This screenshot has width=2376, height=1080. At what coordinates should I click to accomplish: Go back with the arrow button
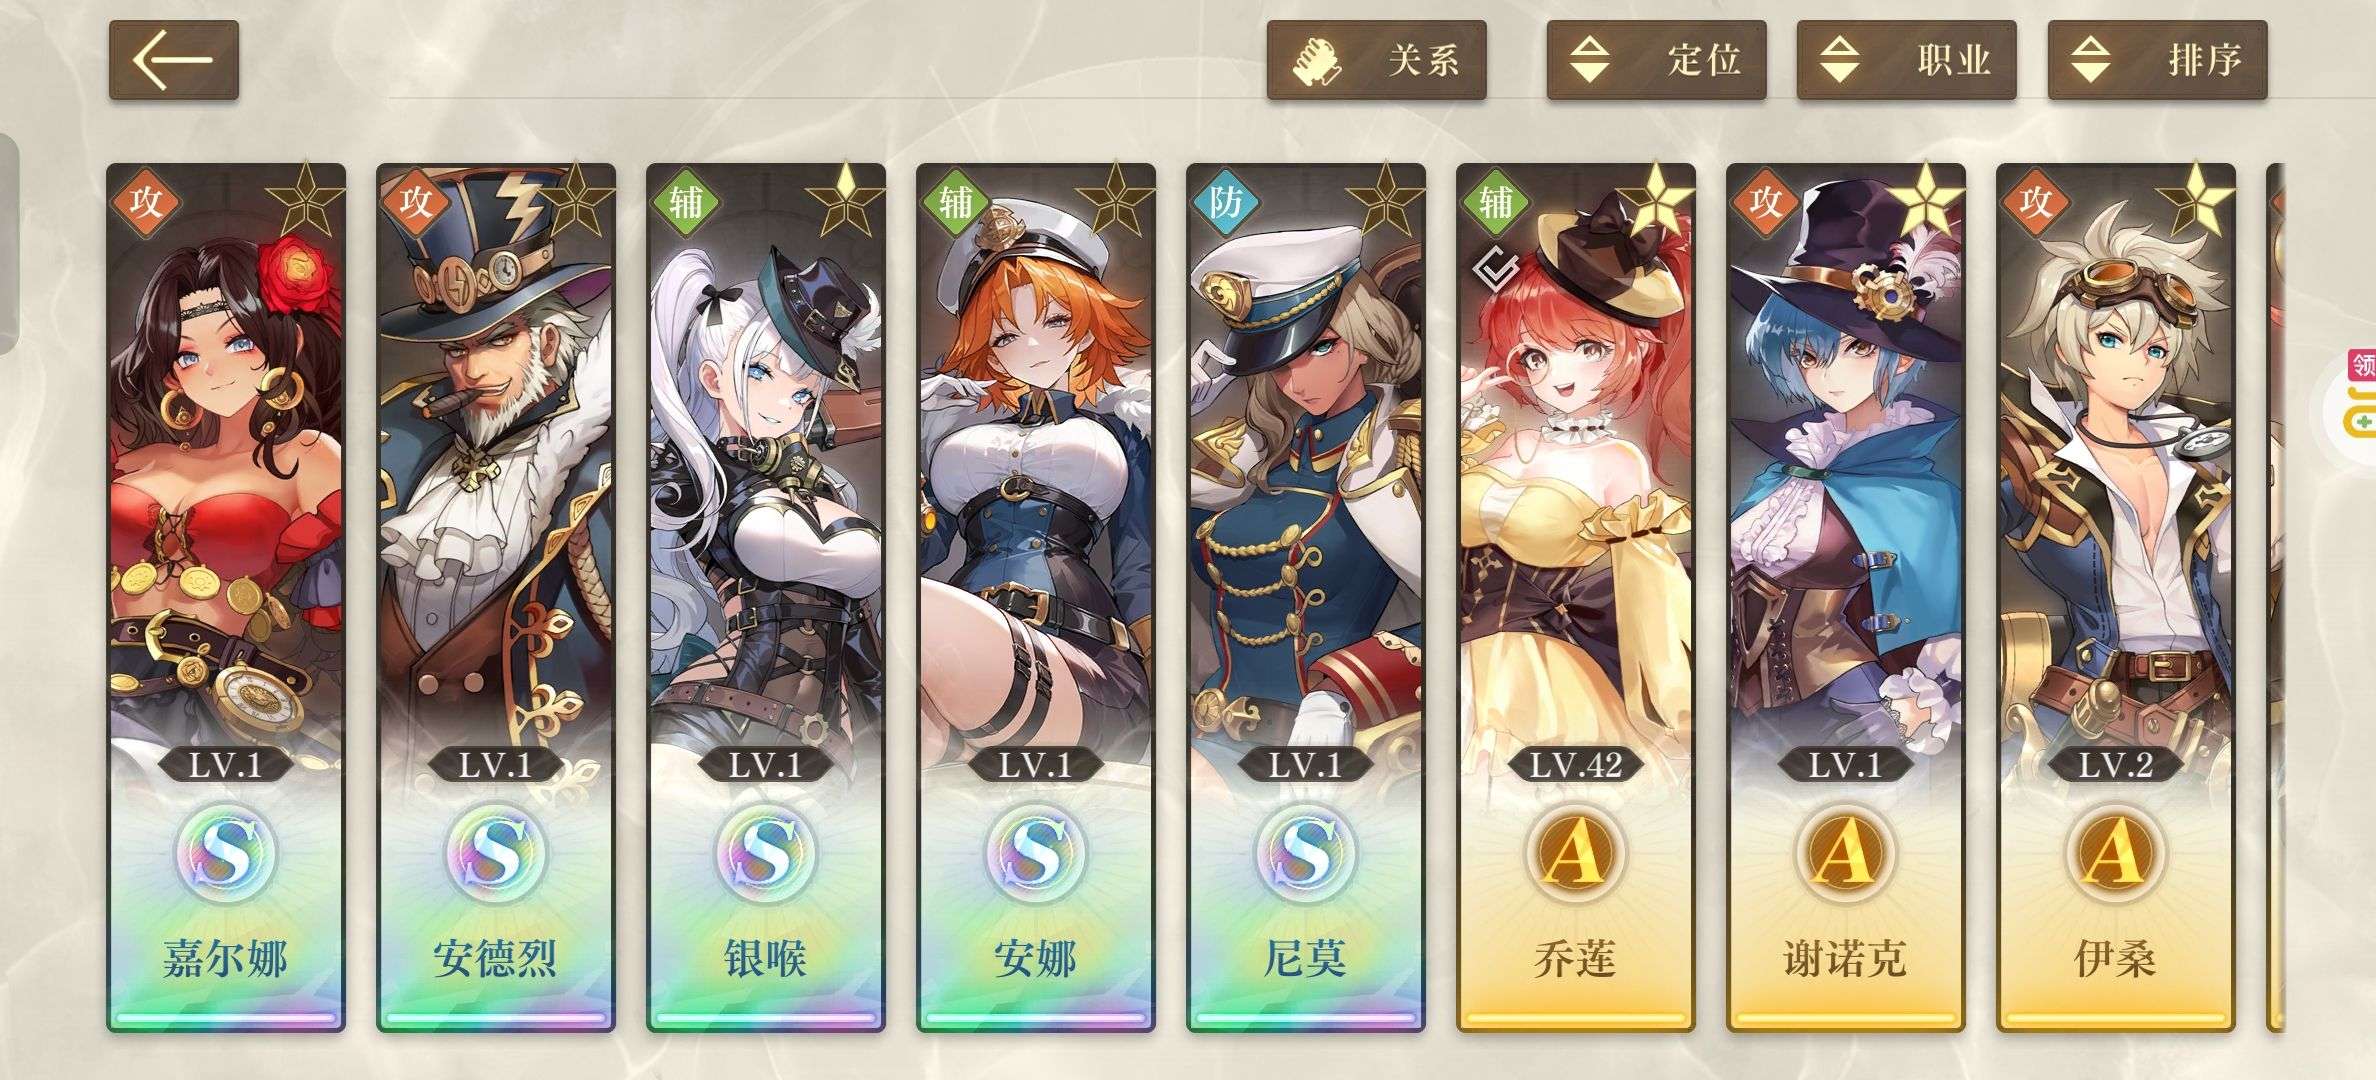pos(173,60)
